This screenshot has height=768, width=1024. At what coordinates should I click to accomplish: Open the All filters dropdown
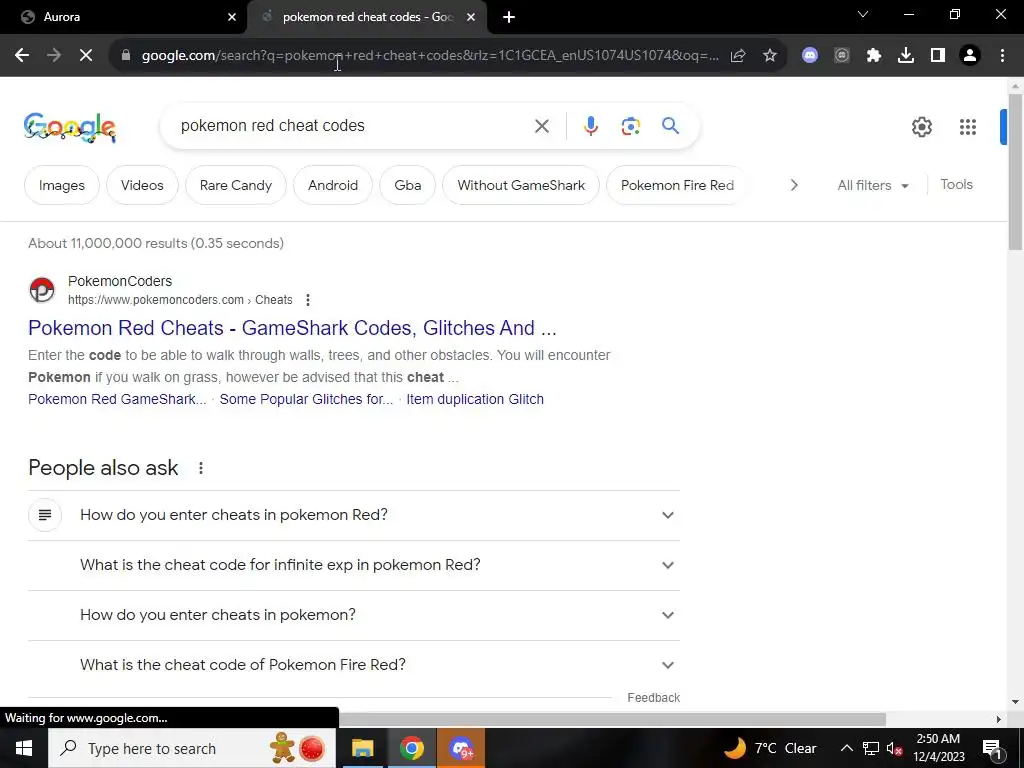(873, 185)
